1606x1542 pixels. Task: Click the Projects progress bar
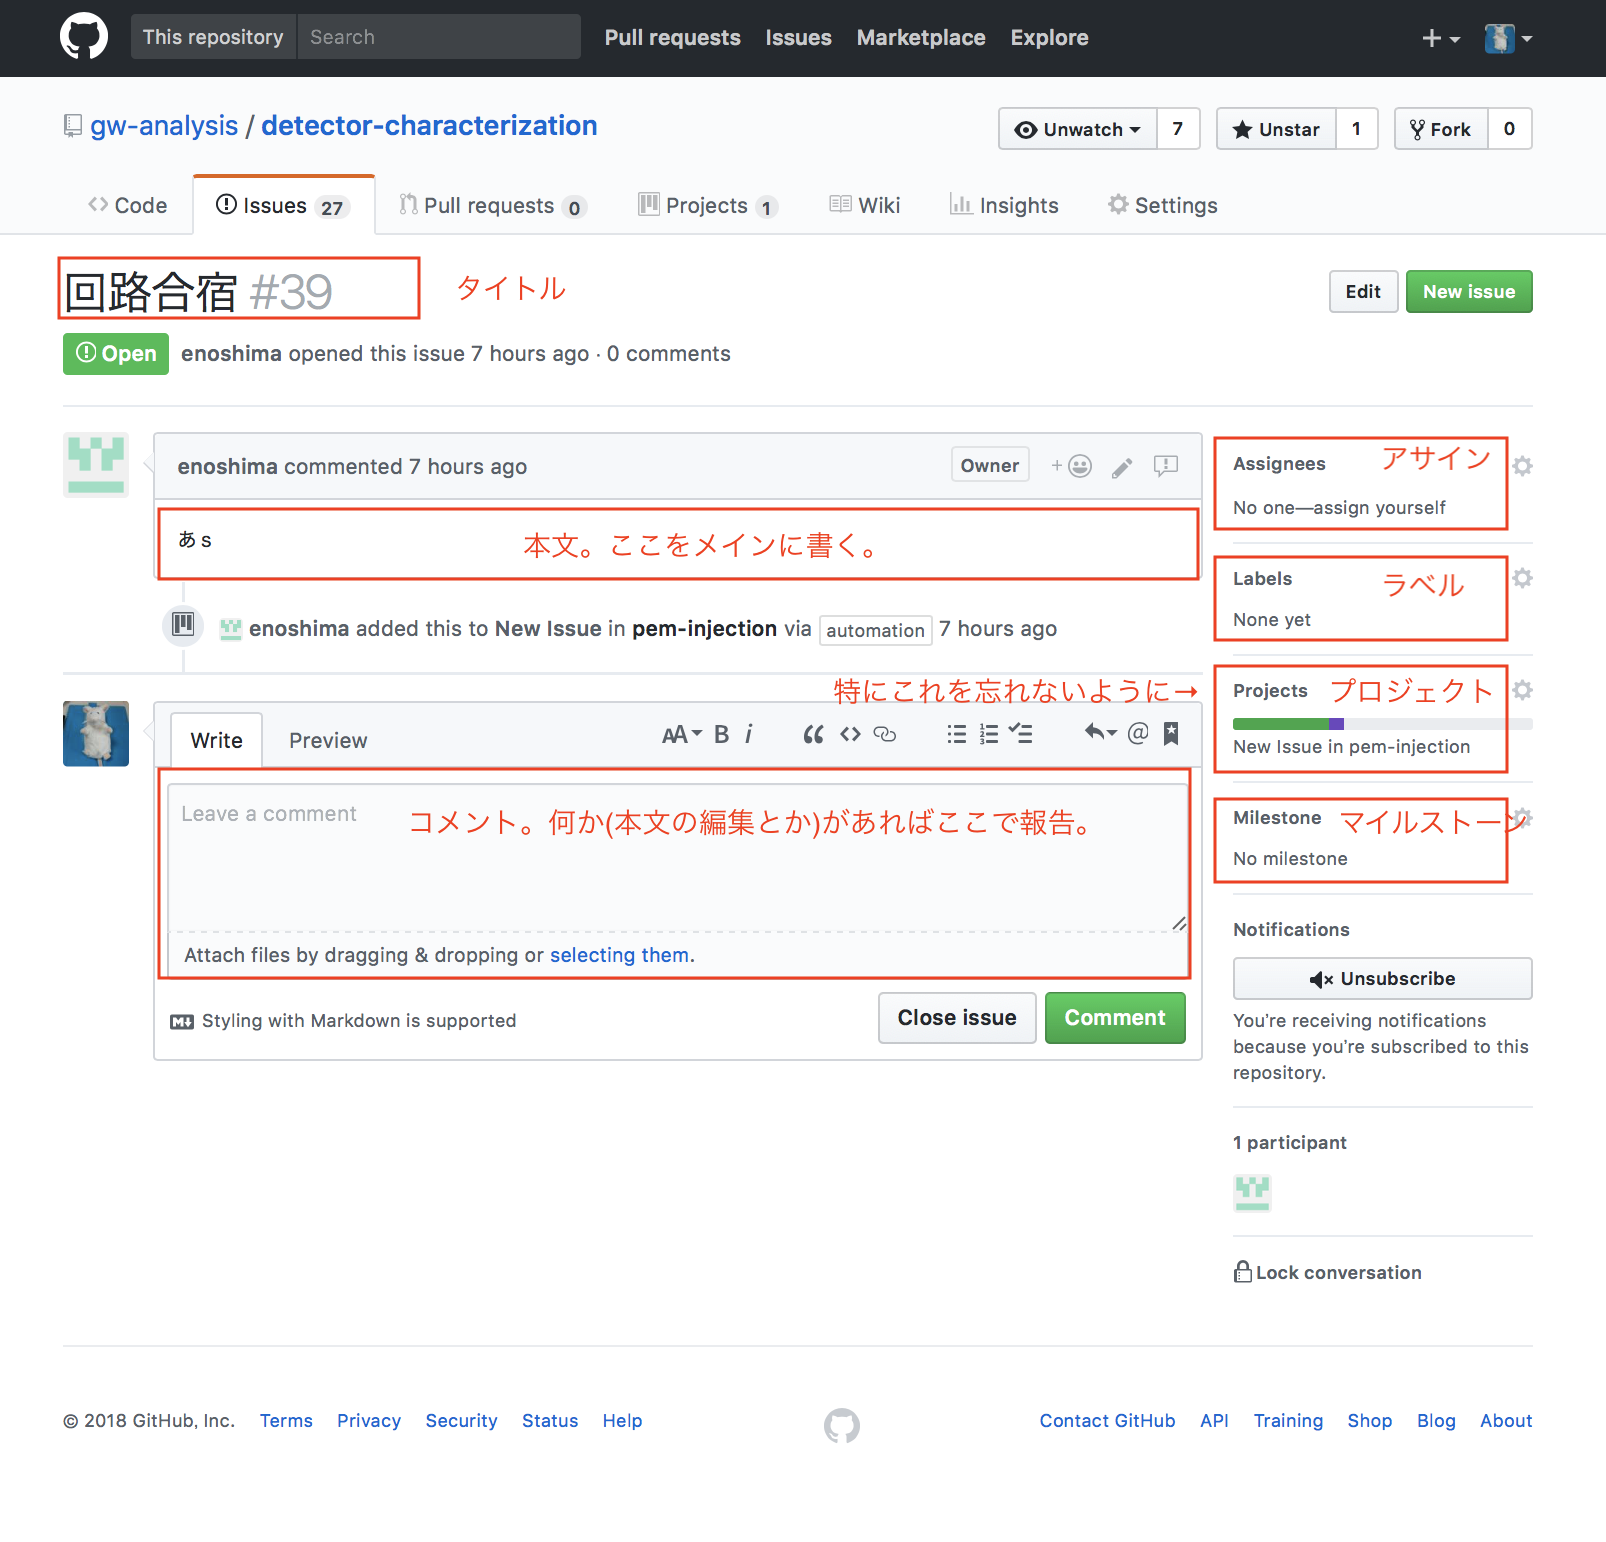[x=1382, y=724]
